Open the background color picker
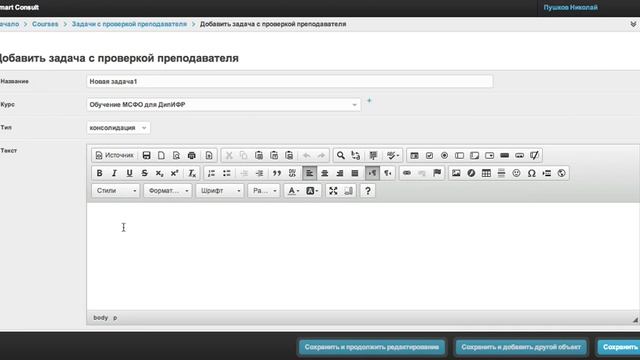The height and width of the screenshot is (360, 640). (312, 191)
